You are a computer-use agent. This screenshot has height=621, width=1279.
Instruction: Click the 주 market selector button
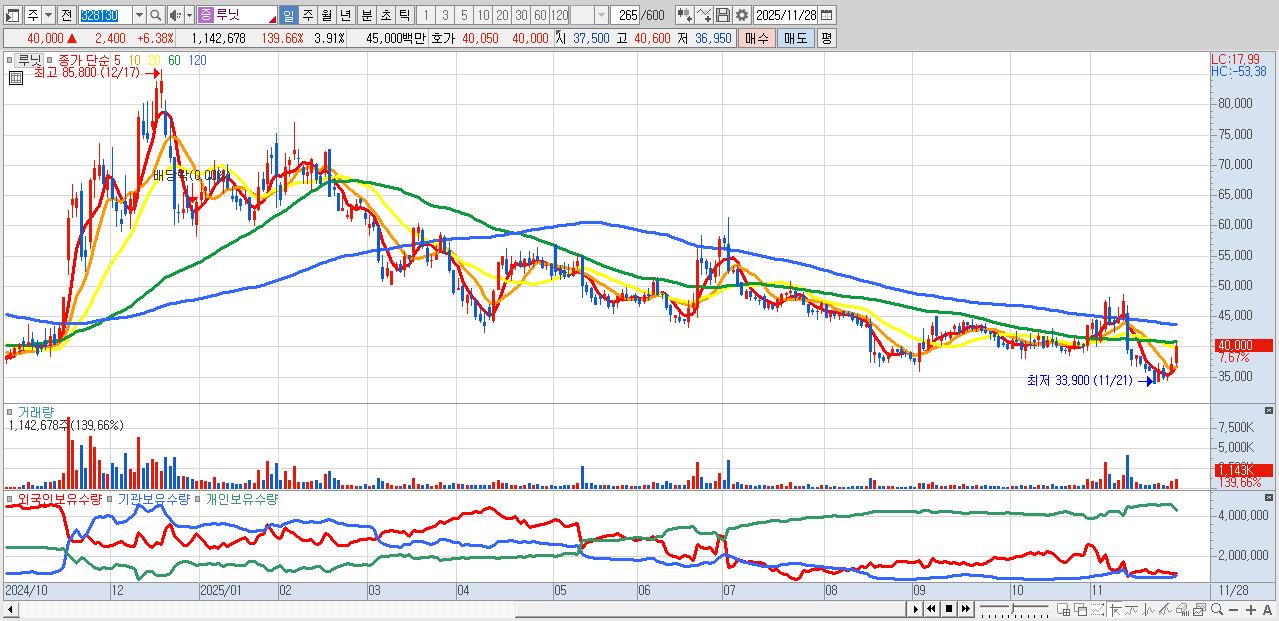tap(31, 15)
